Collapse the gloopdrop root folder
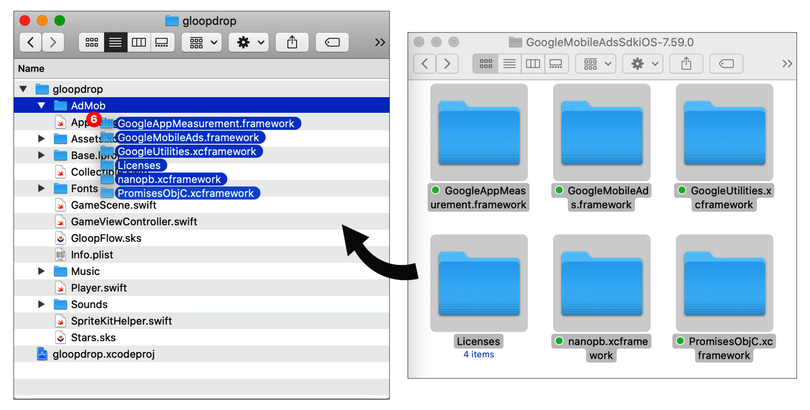 [23, 89]
